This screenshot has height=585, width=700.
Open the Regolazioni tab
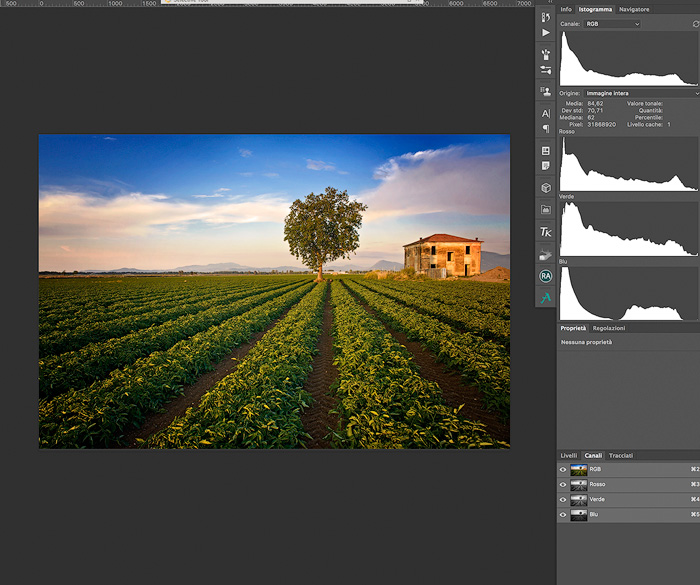[x=609, y=328]
